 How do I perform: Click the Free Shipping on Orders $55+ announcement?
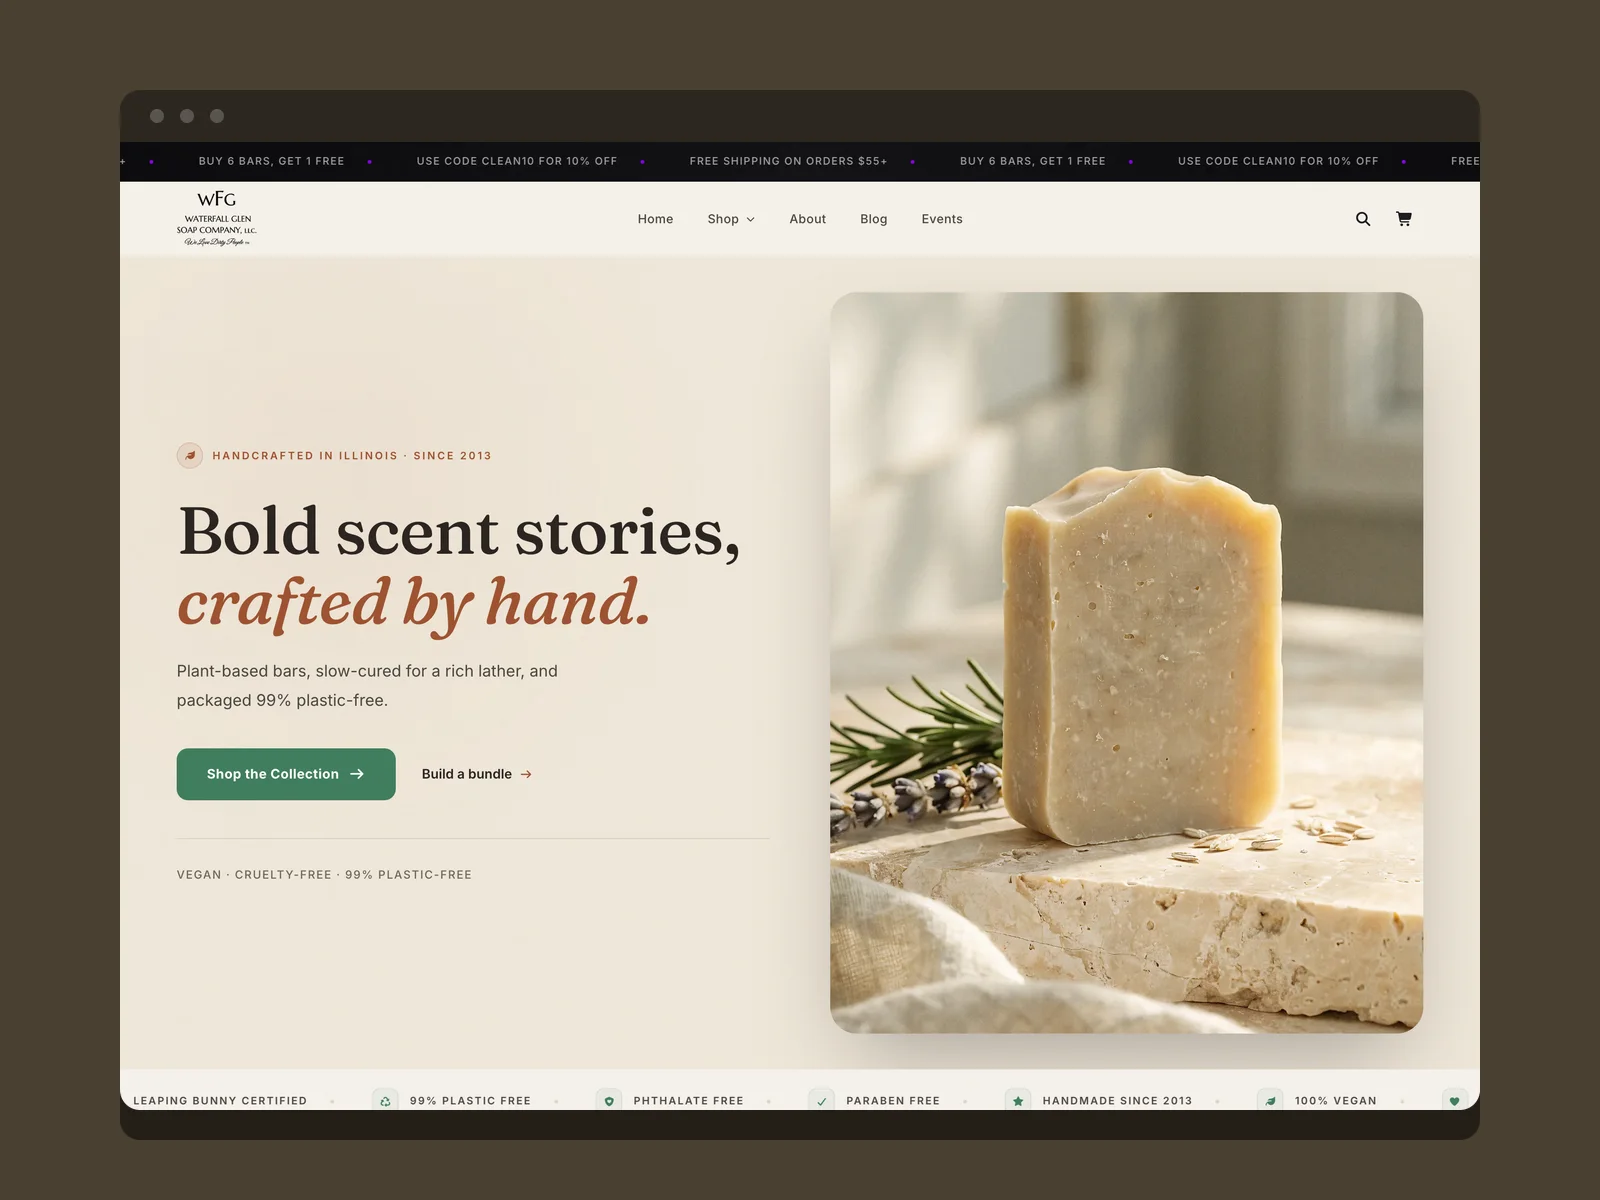coord(788,161)
